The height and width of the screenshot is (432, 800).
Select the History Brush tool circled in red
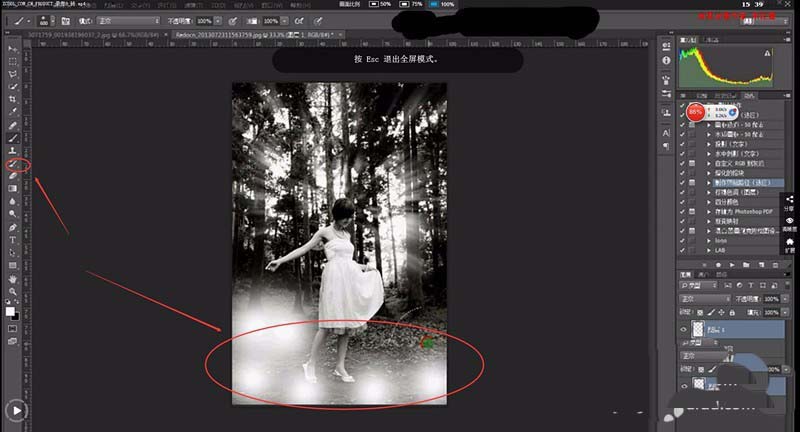pyautogui.click(x=14, y=163)
